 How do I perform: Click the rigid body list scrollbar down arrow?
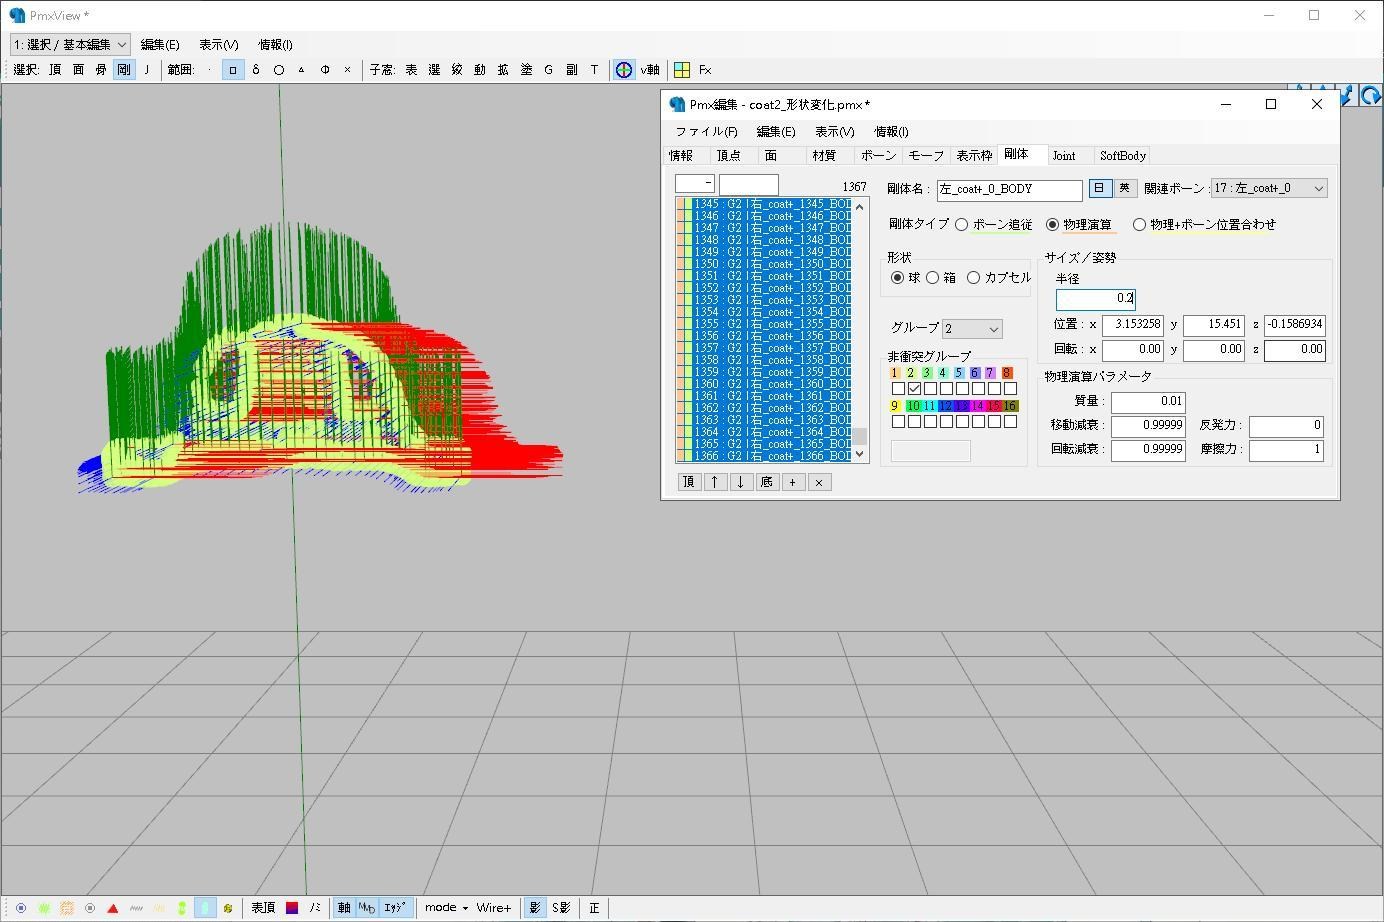click(x=860, y=454)
